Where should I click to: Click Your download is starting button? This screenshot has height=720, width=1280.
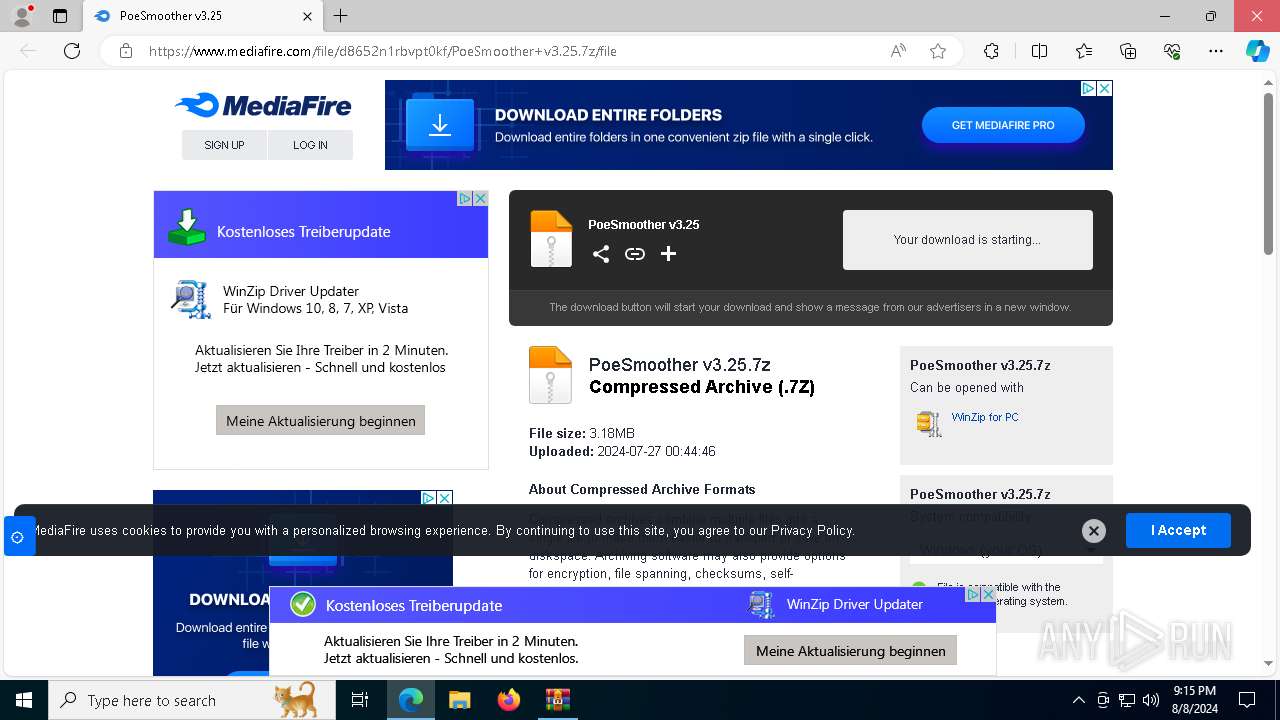[x=967, y=240]
